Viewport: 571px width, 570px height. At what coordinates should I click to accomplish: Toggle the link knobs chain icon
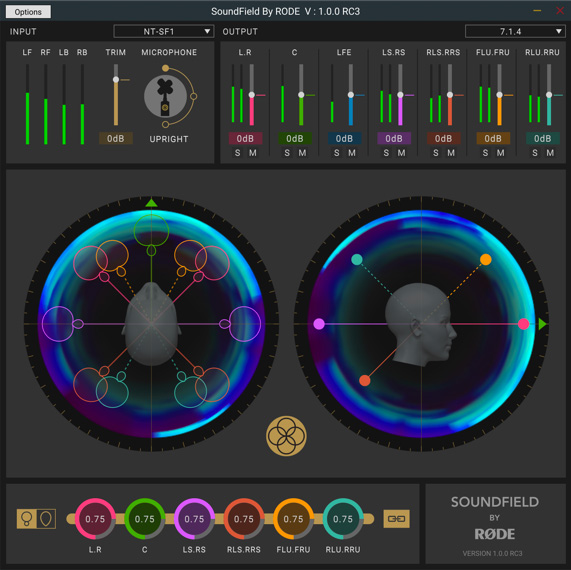coord(397,519)
